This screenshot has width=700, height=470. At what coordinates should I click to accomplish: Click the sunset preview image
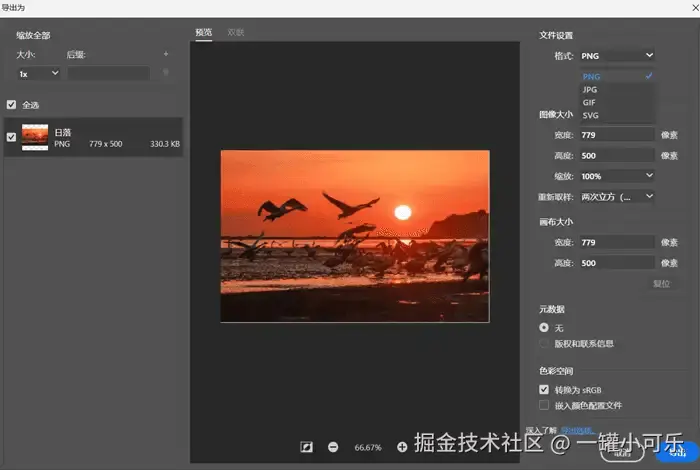(355, 236)
